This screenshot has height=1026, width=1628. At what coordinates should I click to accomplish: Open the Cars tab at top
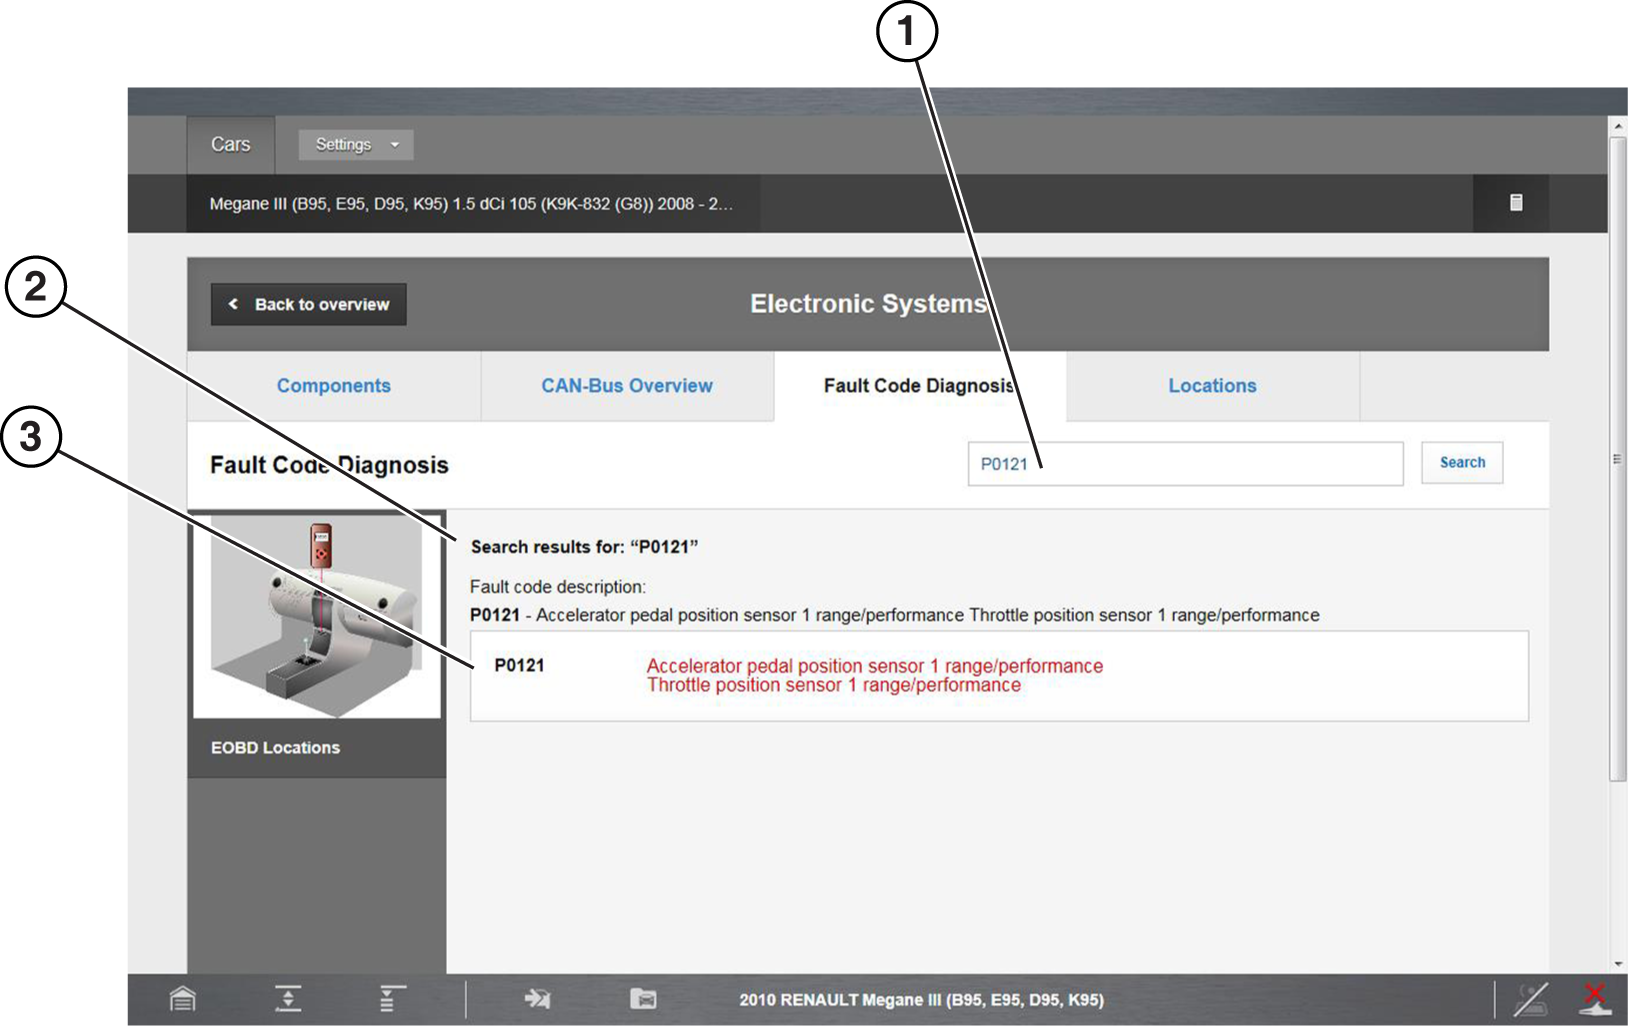click(230, 145)
